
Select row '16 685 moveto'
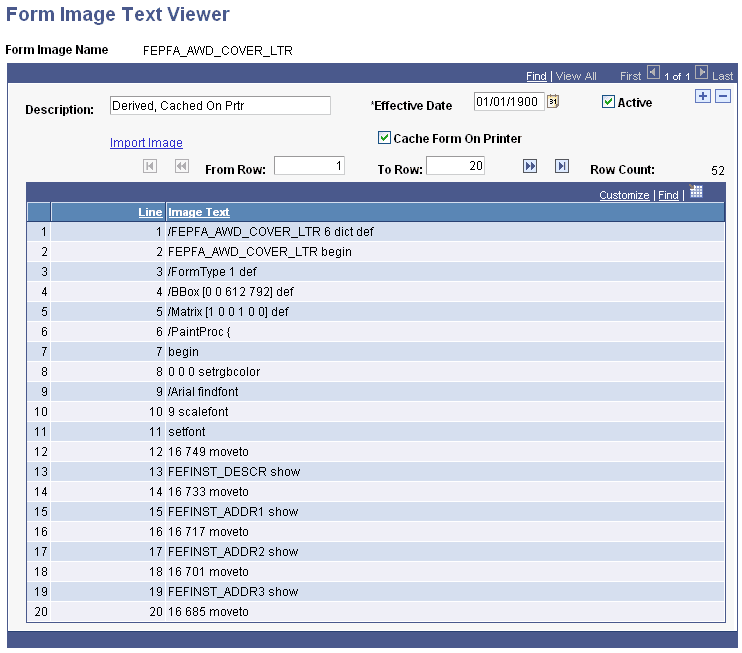[376, 612]
